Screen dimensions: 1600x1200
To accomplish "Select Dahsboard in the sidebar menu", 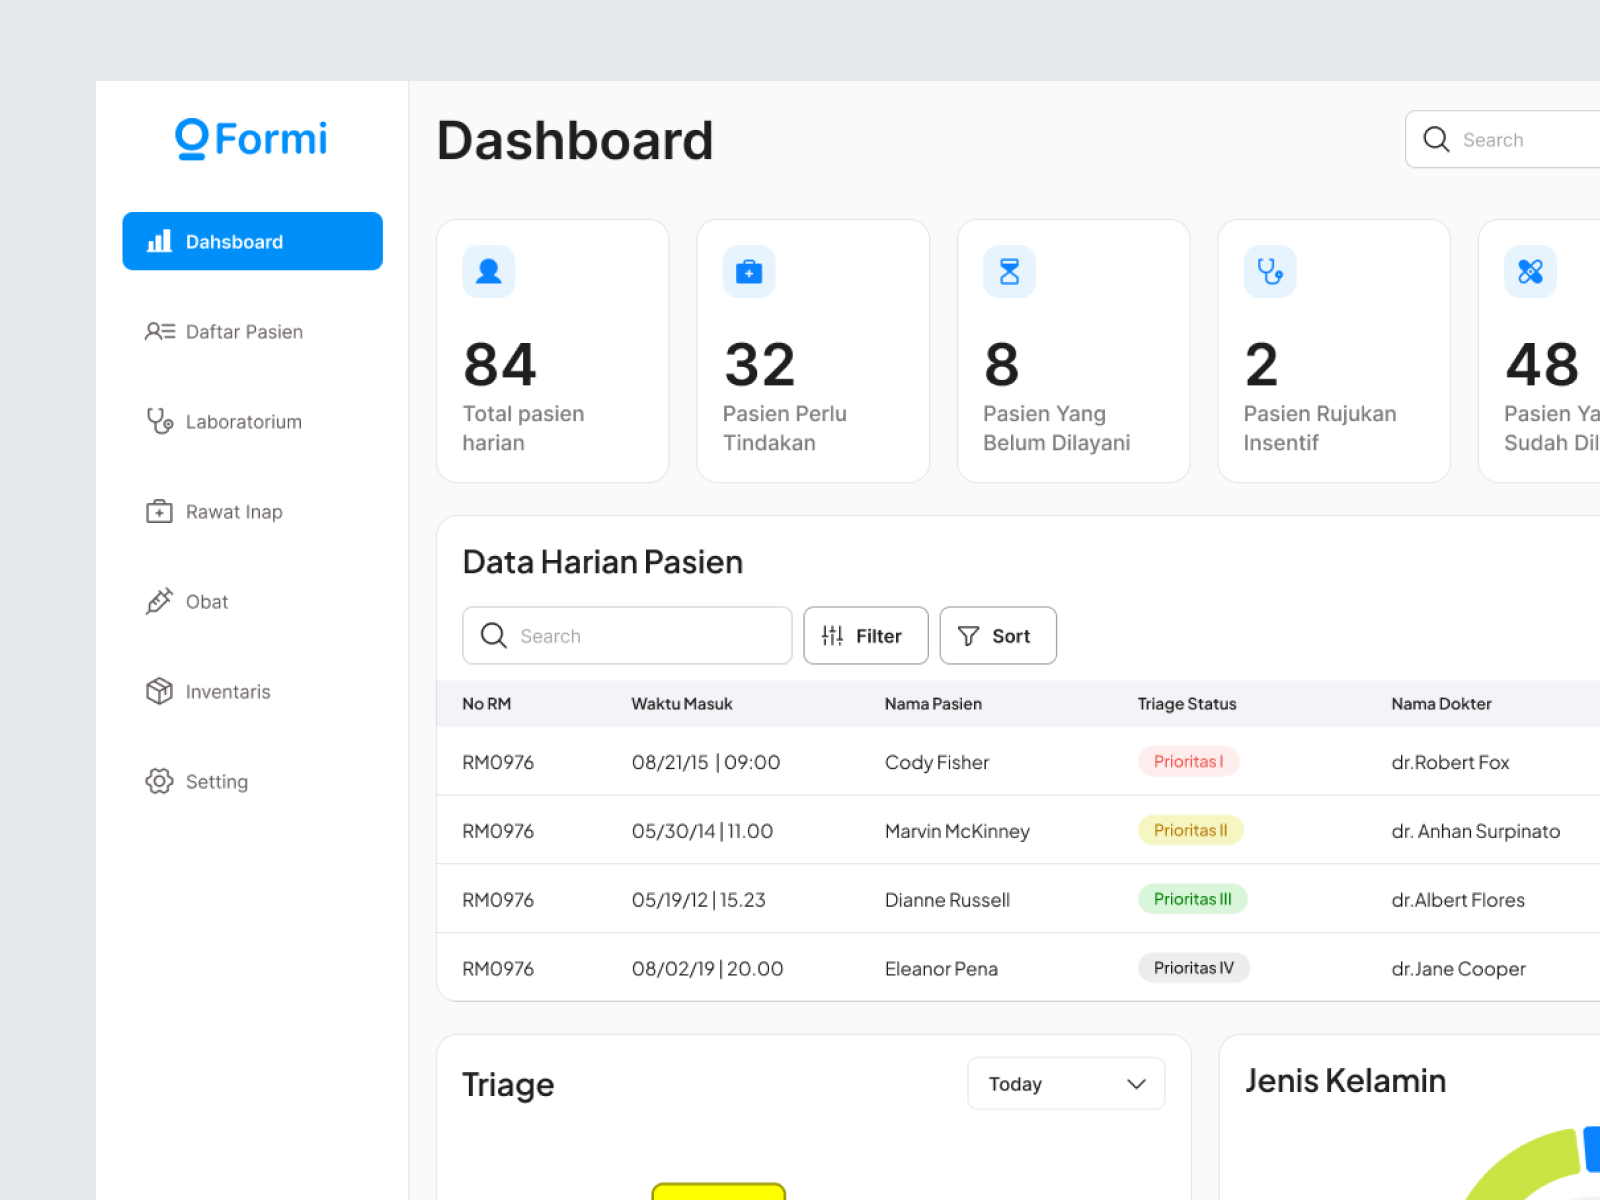I will point(252,241).
